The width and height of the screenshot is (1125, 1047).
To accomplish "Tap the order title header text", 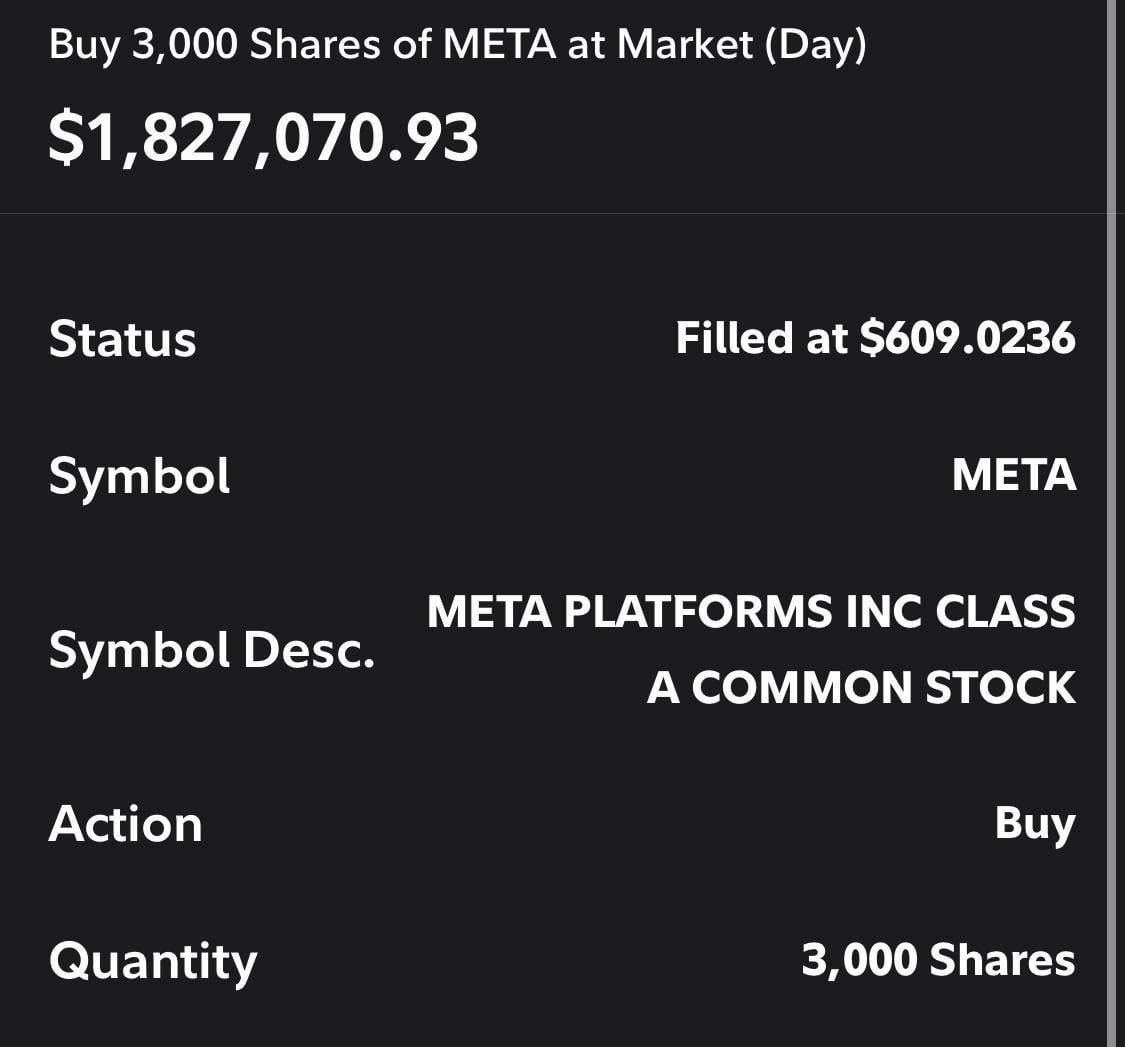I will pos(457,46).
